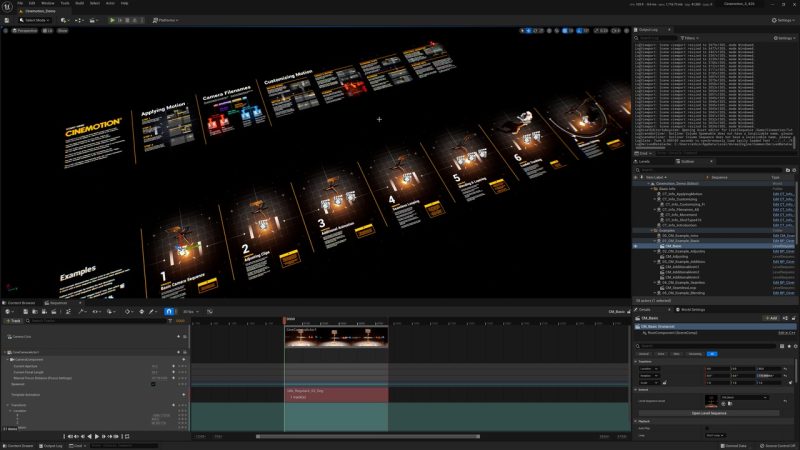The image size is (800, 450).
Task: Click the Open Level Sequence button
Action: tap(709, 413)
